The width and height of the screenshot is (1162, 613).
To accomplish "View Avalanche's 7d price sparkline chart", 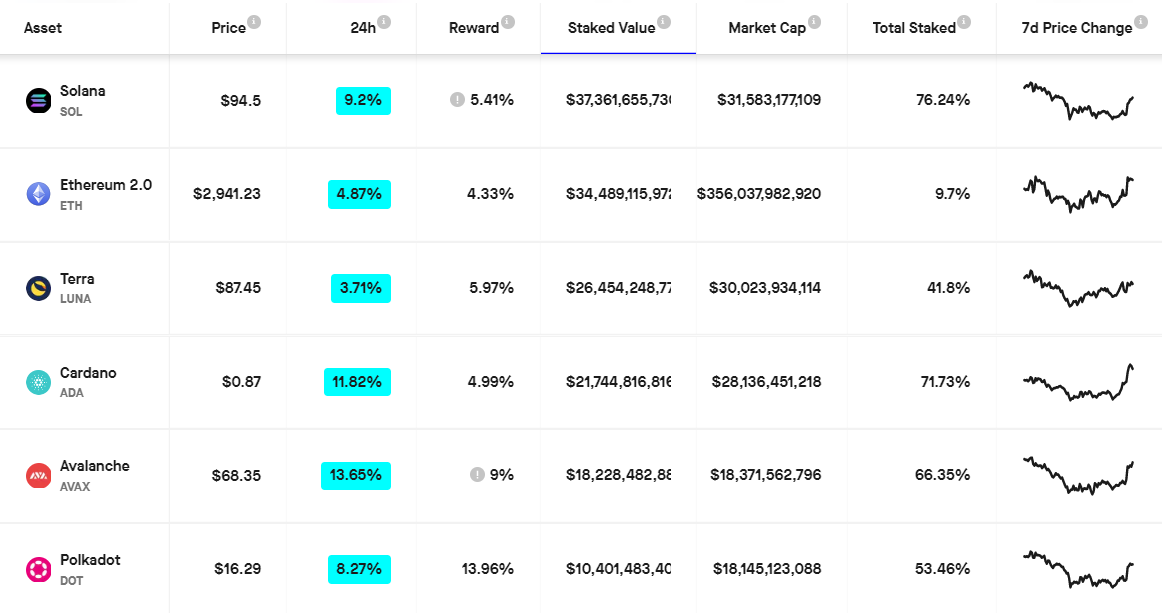I will pyautogui.click(x=1078, y=476).
